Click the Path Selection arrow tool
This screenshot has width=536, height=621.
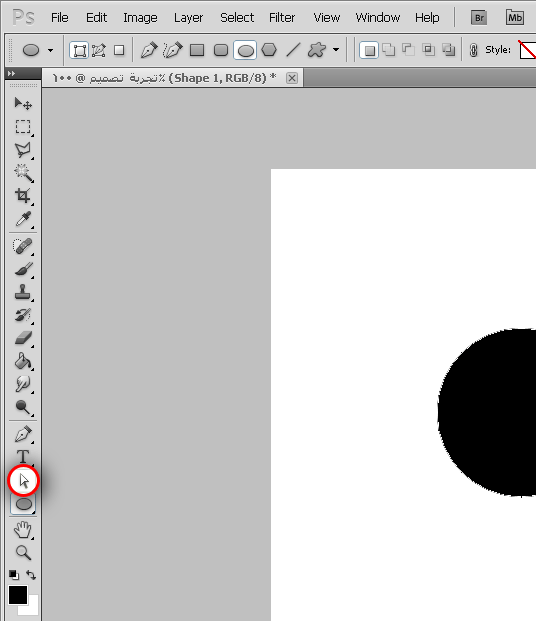pos(24,481)
